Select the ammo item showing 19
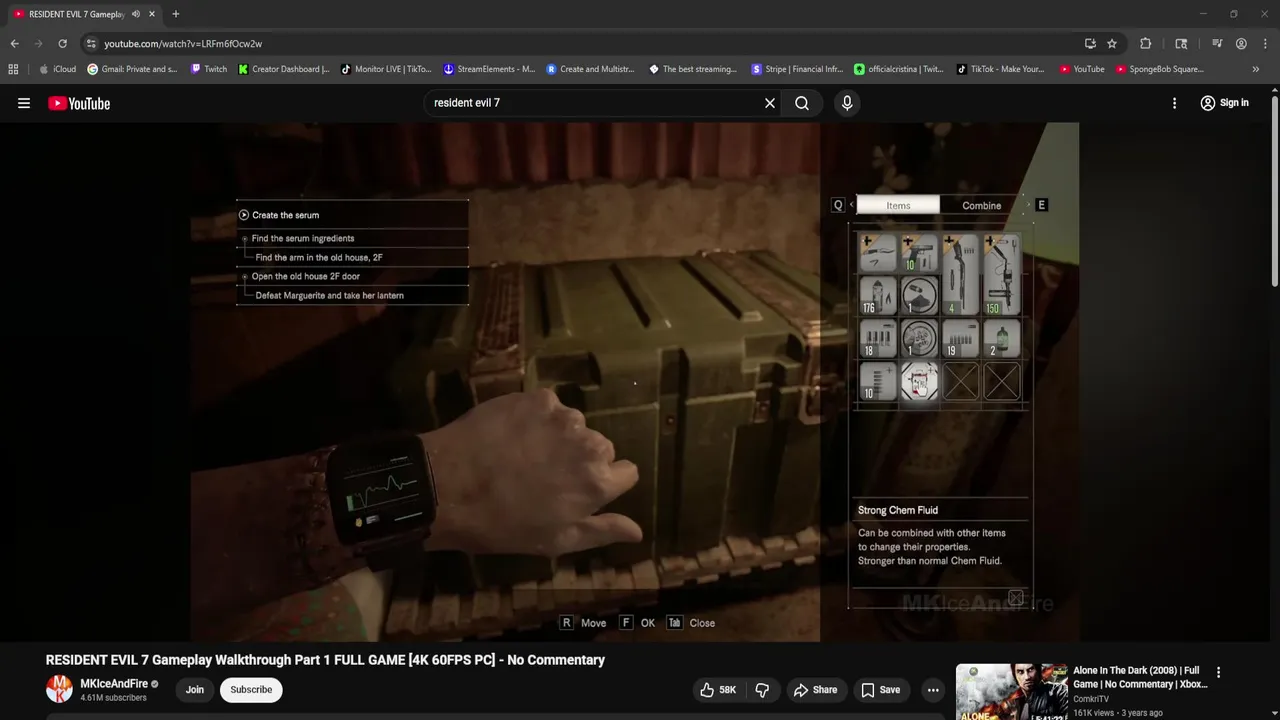The image size is (1280, 720). 960,338
